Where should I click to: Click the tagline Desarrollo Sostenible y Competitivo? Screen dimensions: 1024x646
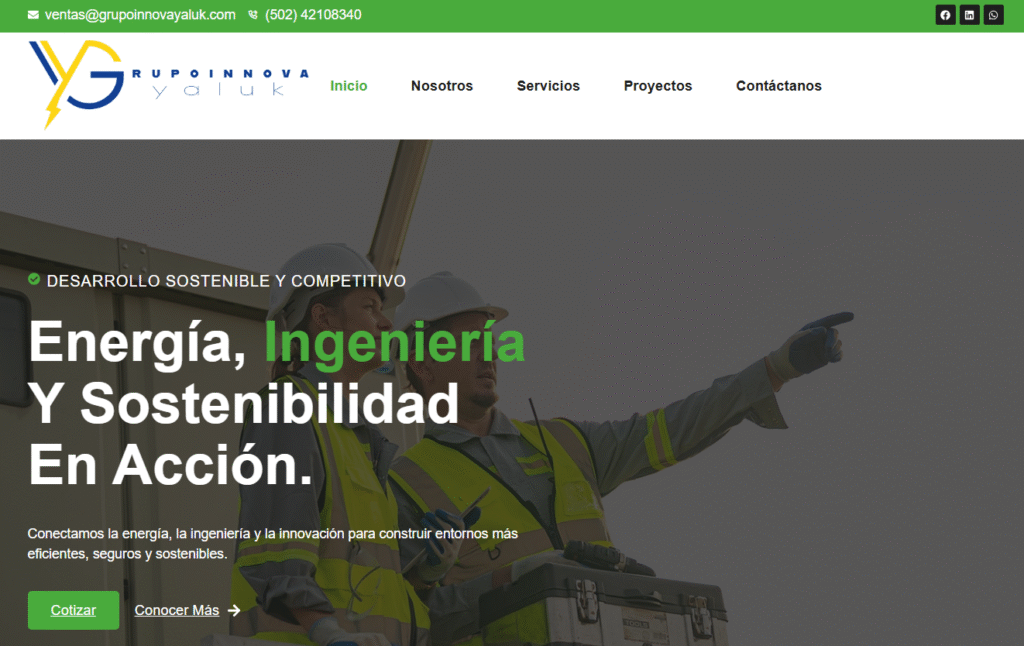click(226, 281)
